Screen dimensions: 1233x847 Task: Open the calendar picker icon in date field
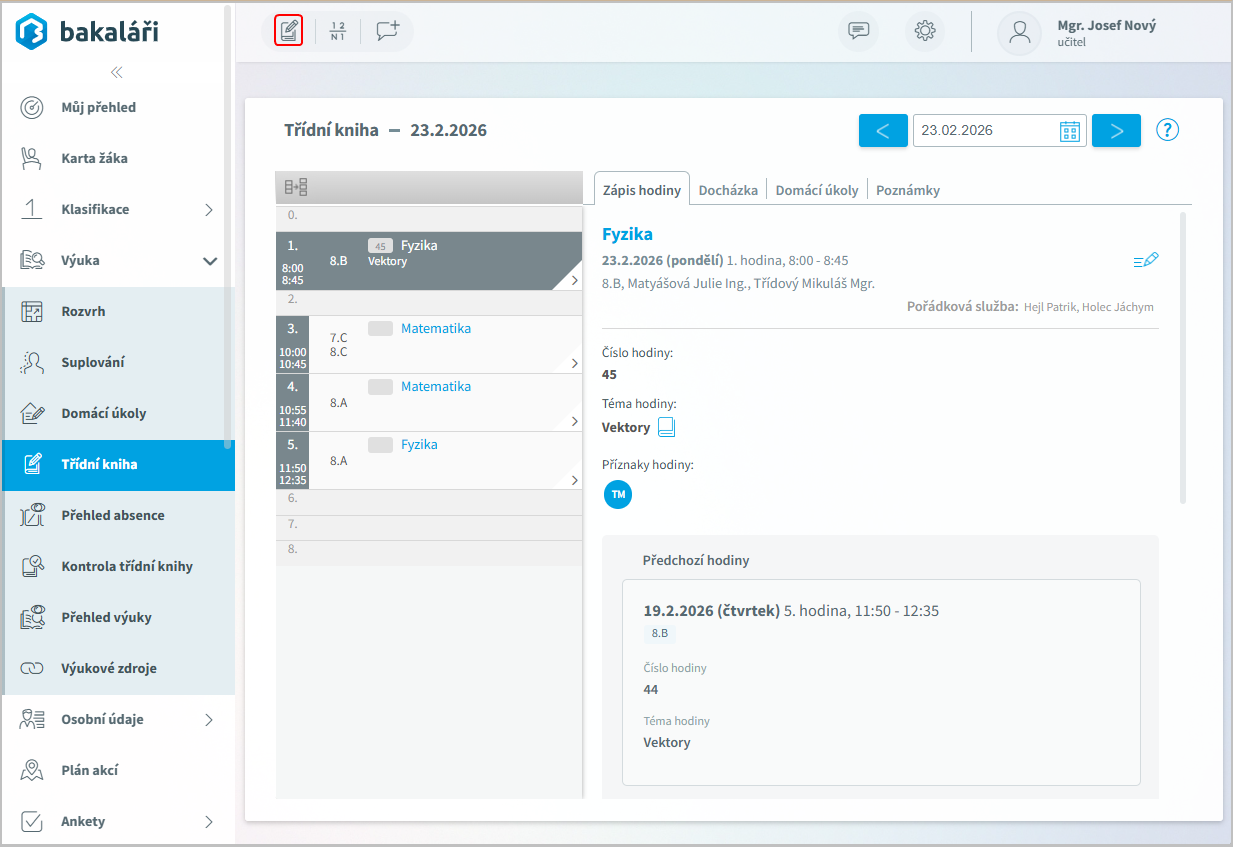[1070, 131]
